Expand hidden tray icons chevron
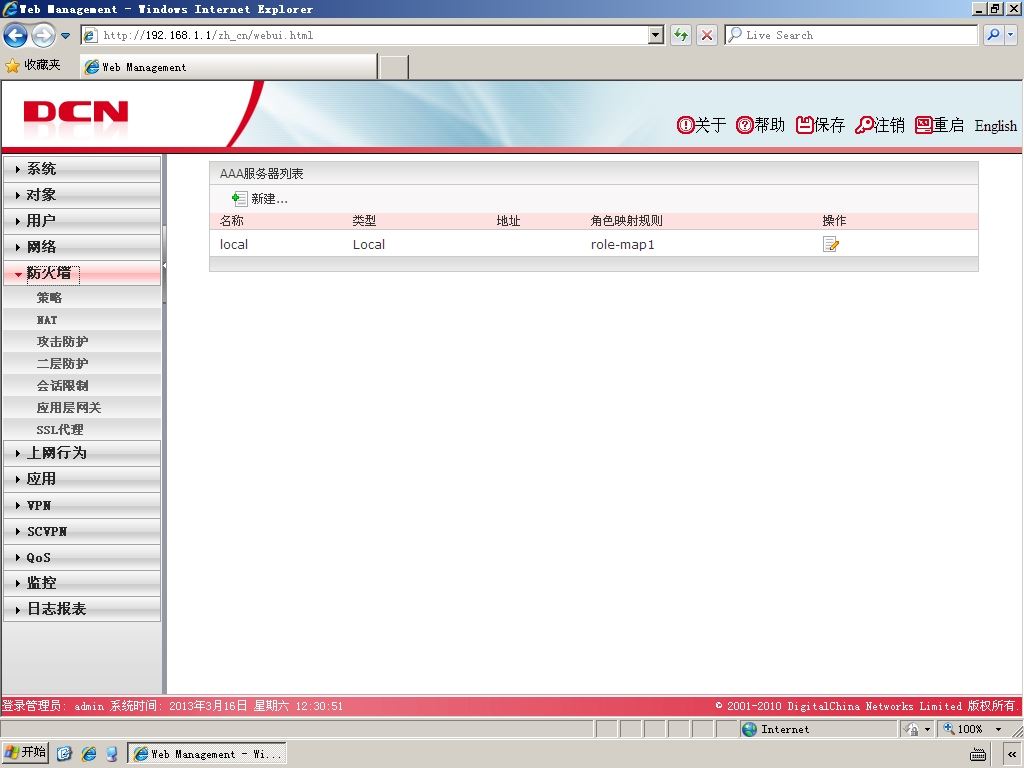1024x768 pixels. tap(1012, 754)
